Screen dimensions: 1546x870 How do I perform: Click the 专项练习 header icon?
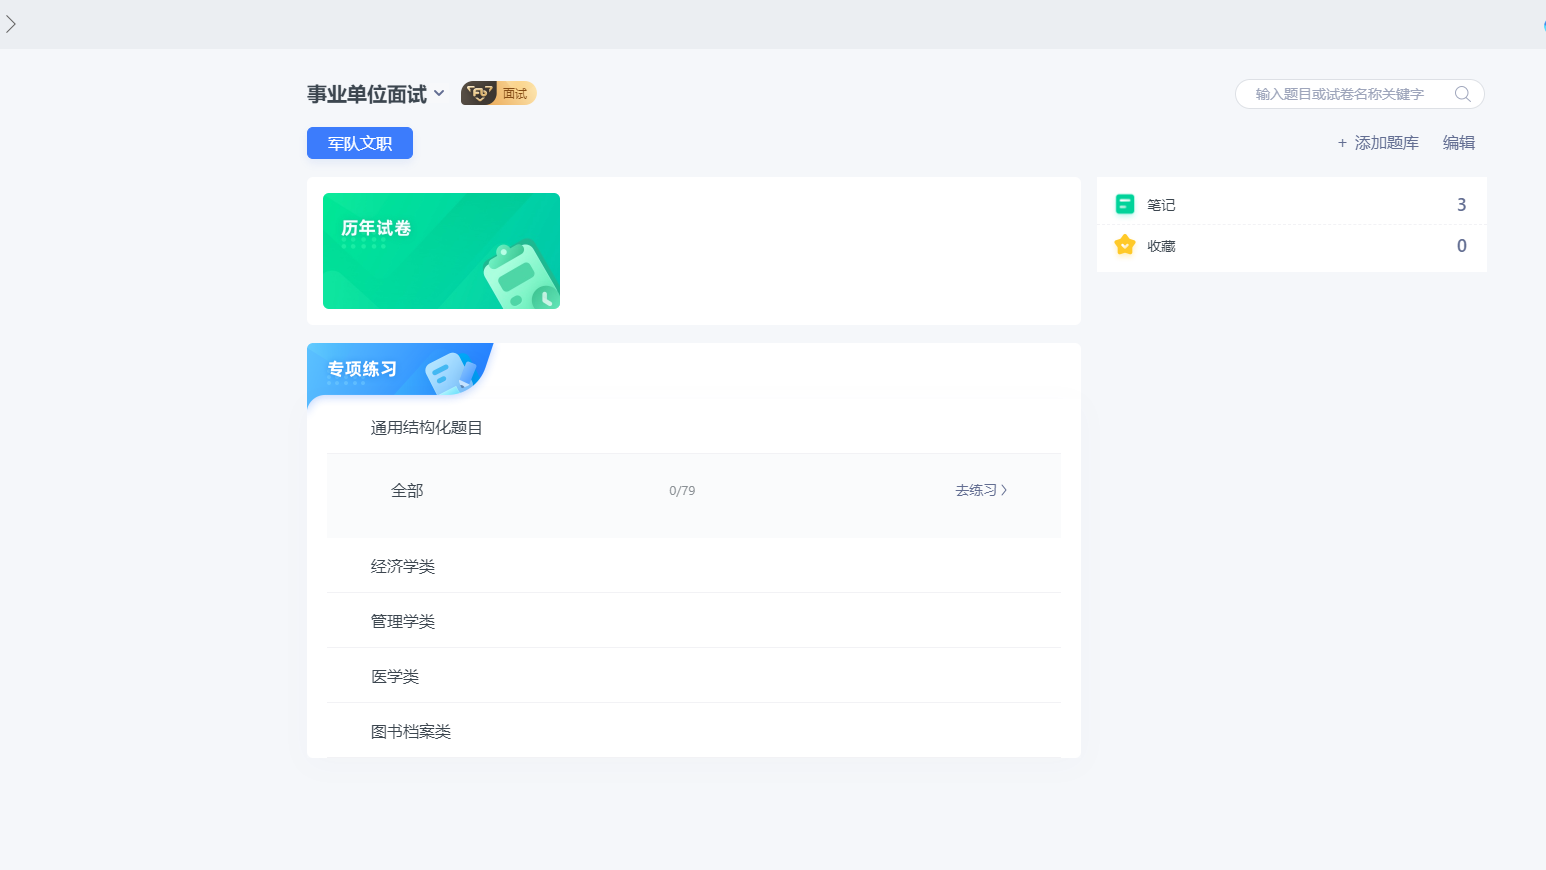pyautogui.click(x=449, y=372)
